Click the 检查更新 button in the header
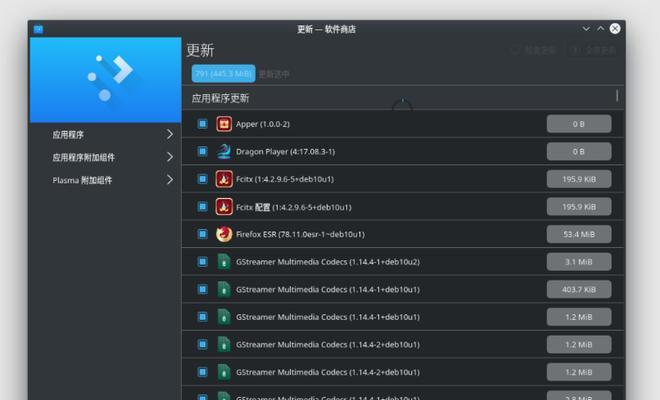 [x=535, y=50]
